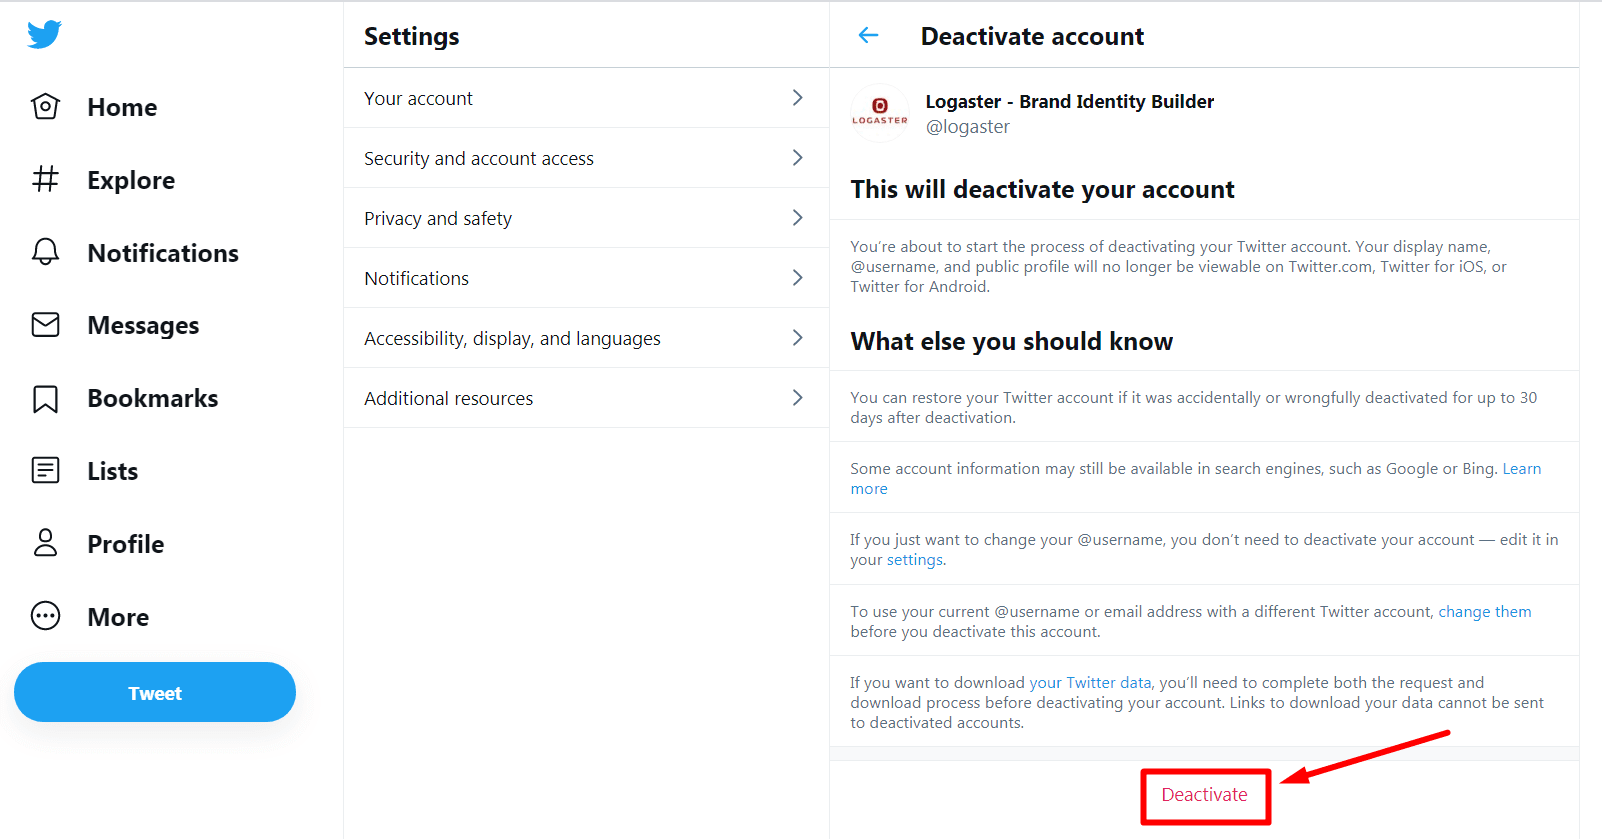Expand chevron for Additional resources

[x=797, y=398]
